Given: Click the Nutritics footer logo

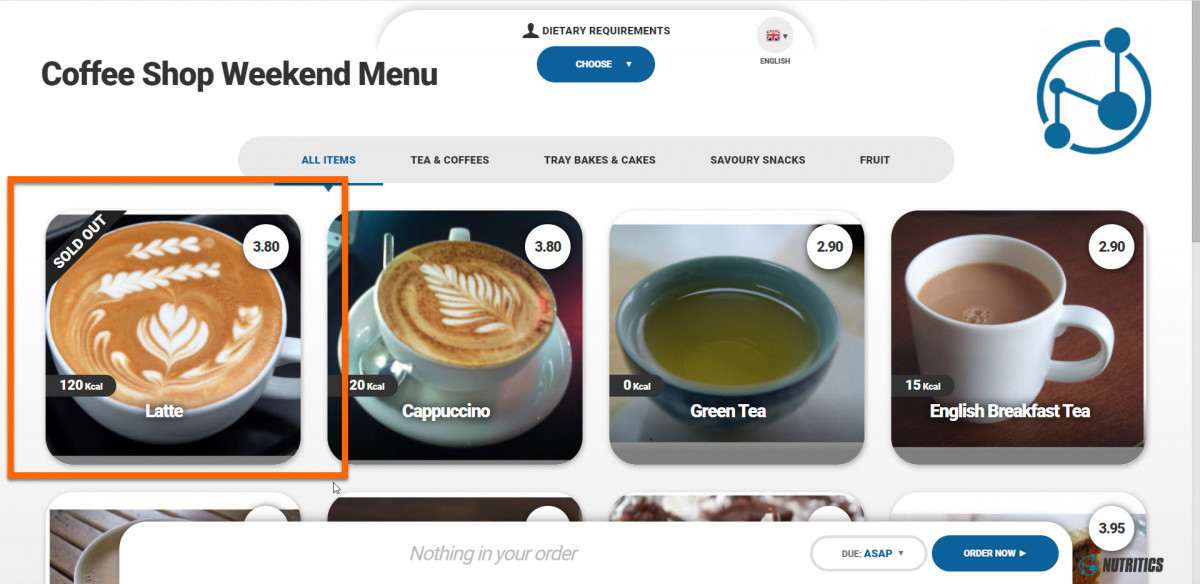Looking at the screenshot, I should pos(1121,565).
